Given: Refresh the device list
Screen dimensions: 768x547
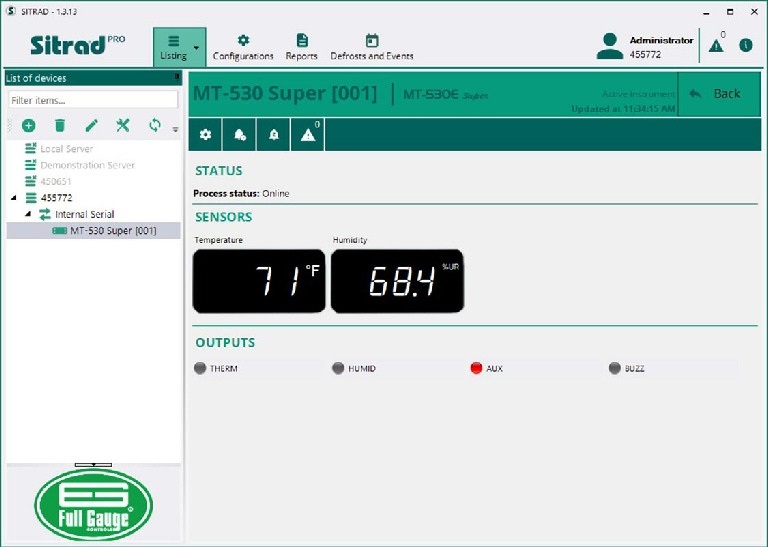Looking at the screenshot, I should point(155,125).
